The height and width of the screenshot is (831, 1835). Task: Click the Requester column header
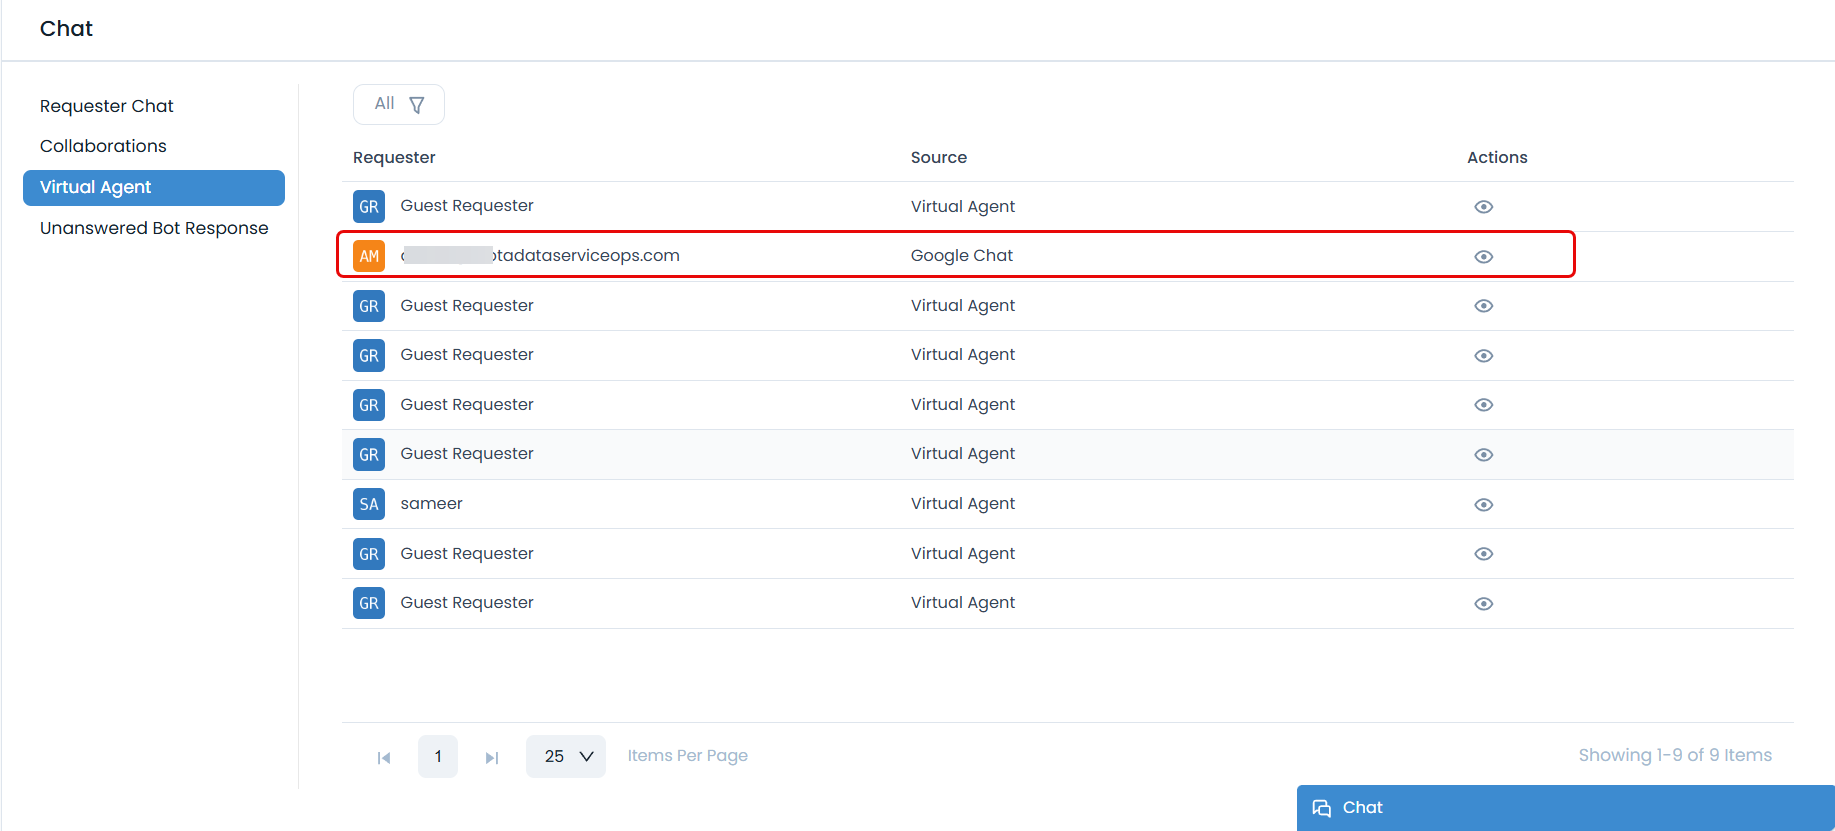(x=394, y=158)
